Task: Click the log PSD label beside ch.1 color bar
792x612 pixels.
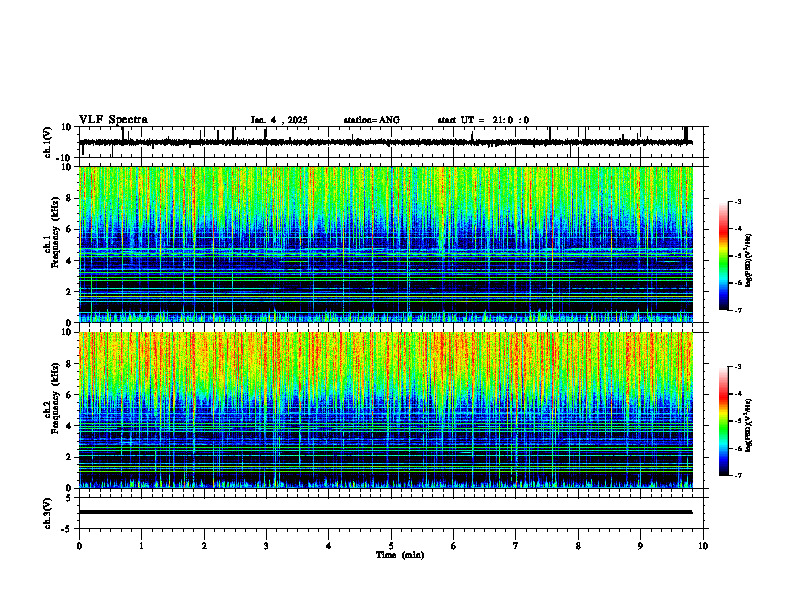Action: pyautogui.click(x=749, y=261)
